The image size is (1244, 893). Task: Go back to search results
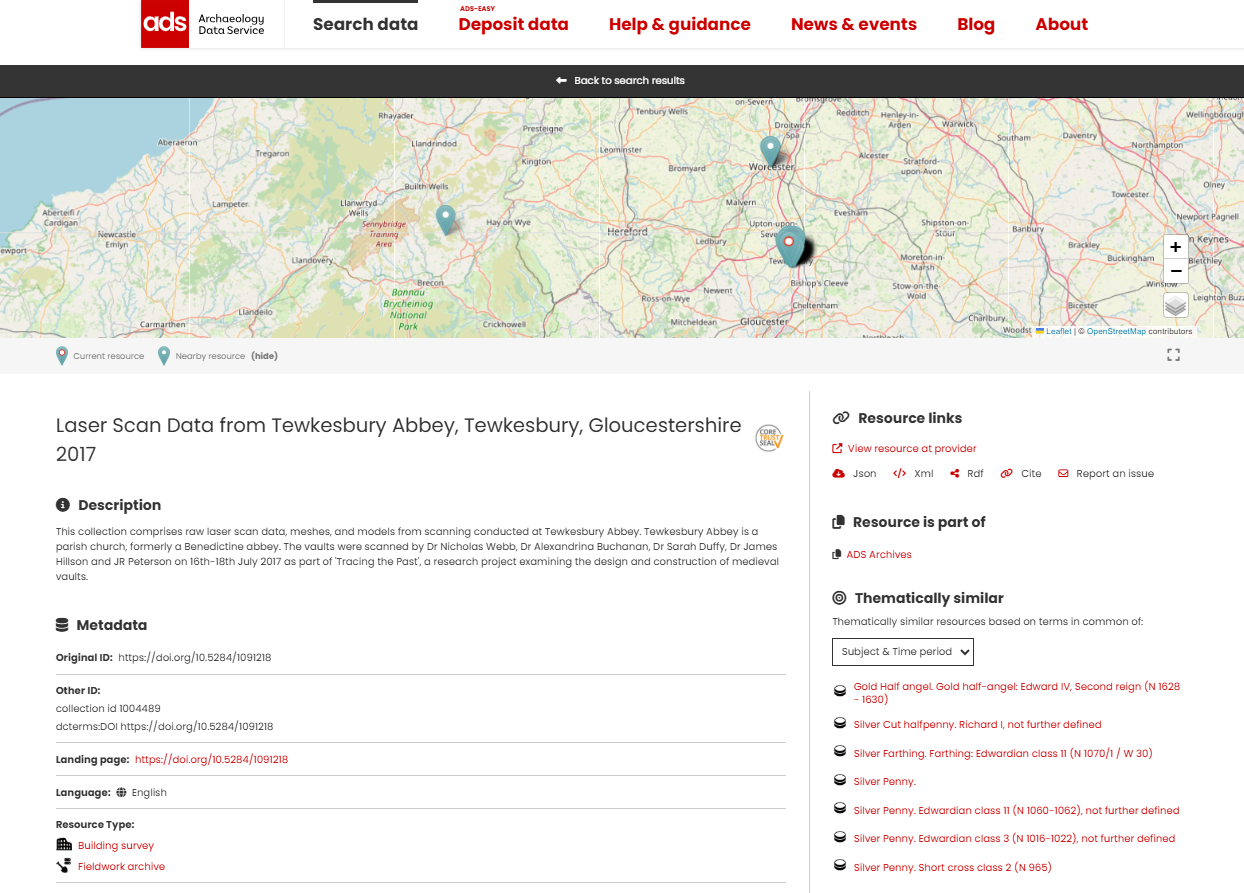tap(621, 81)
